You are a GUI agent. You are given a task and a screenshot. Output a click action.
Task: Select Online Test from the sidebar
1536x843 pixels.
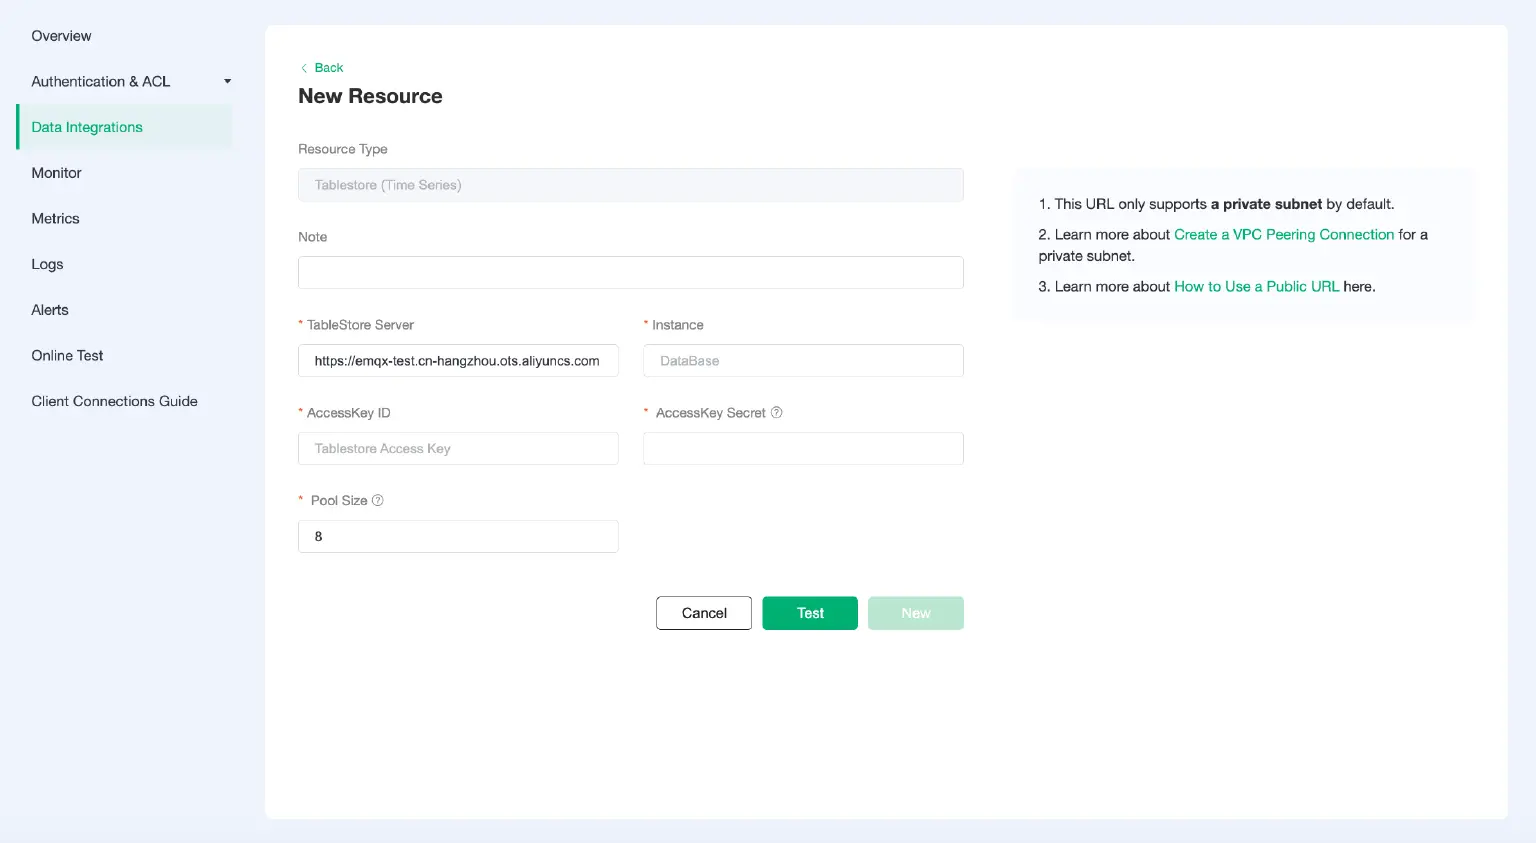pyautogui.click(x=67, y=355)
